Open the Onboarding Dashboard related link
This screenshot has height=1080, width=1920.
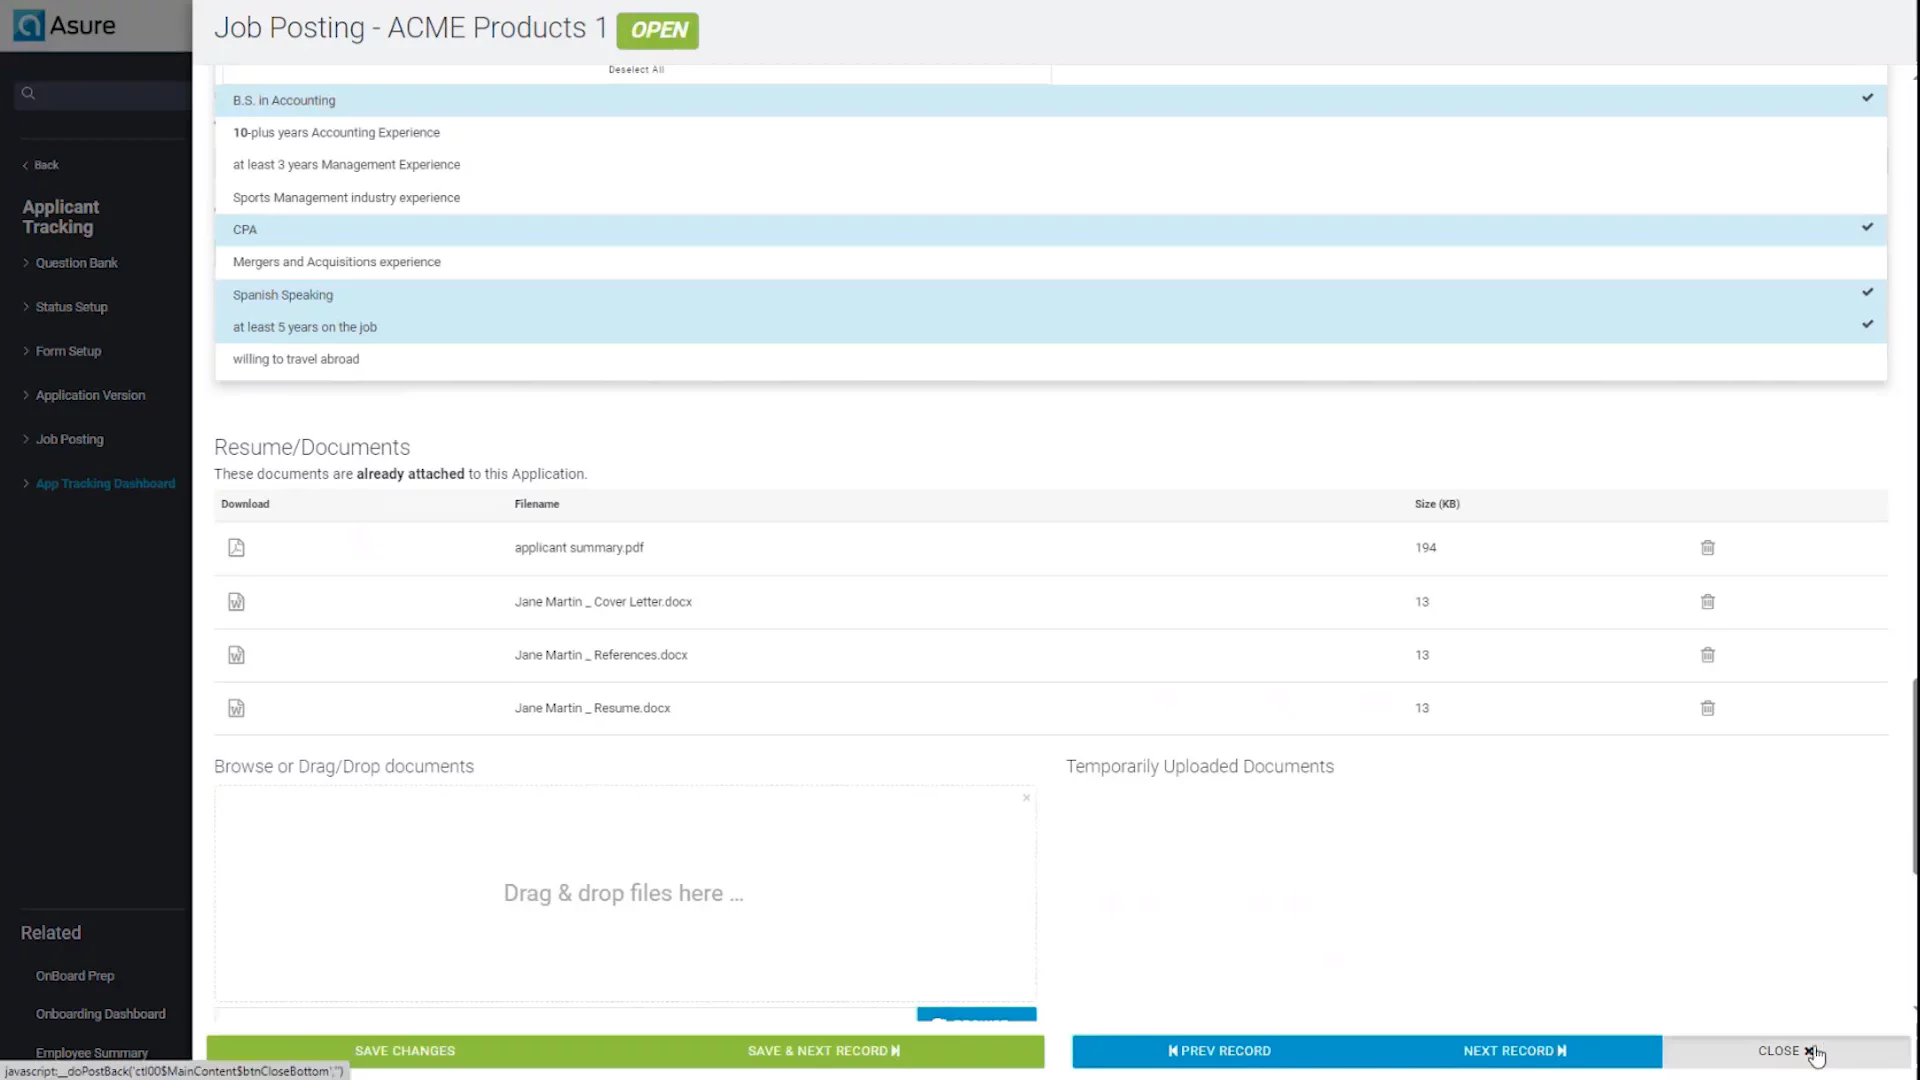[x=100, y=1014]
